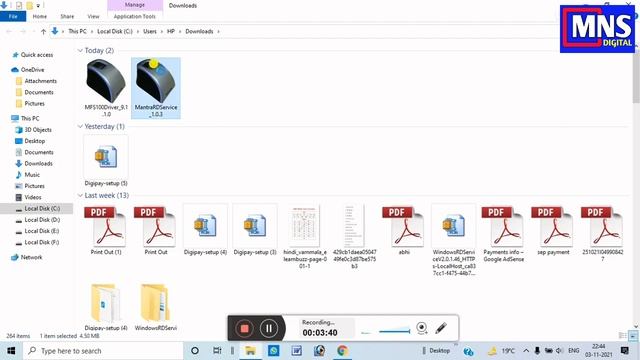Stop the screen recording
Image resolution: width=640 pixels, height=360 pixels.
(x=244, y=328)
